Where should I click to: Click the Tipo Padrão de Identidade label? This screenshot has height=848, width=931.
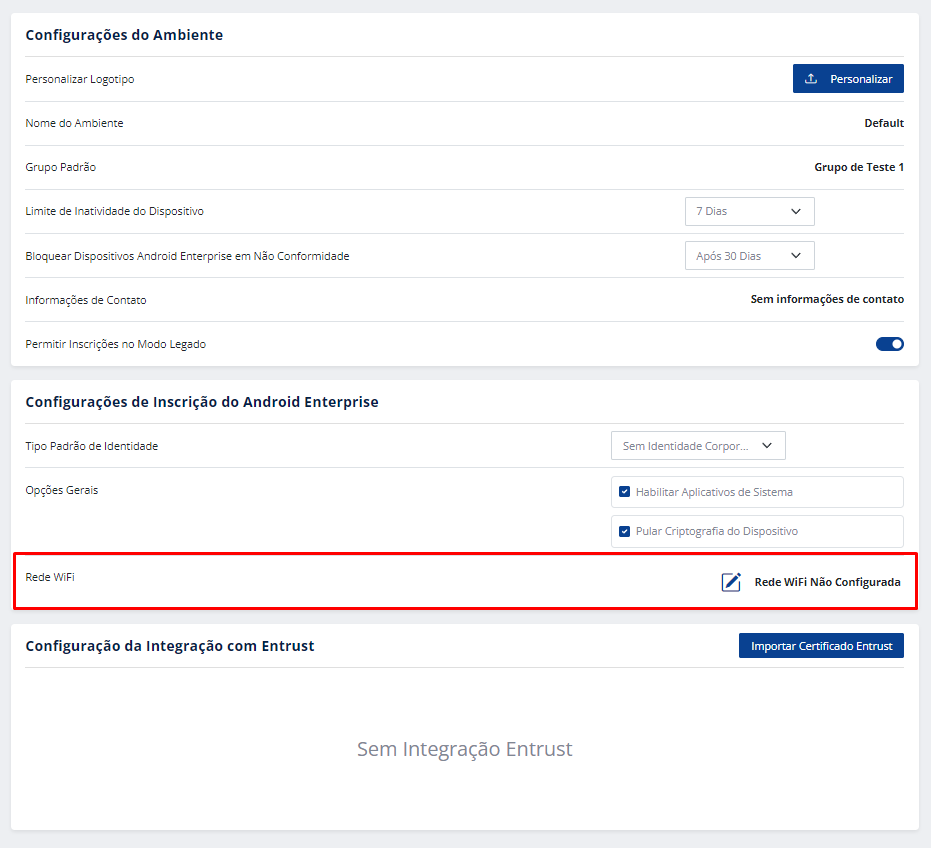91,446
